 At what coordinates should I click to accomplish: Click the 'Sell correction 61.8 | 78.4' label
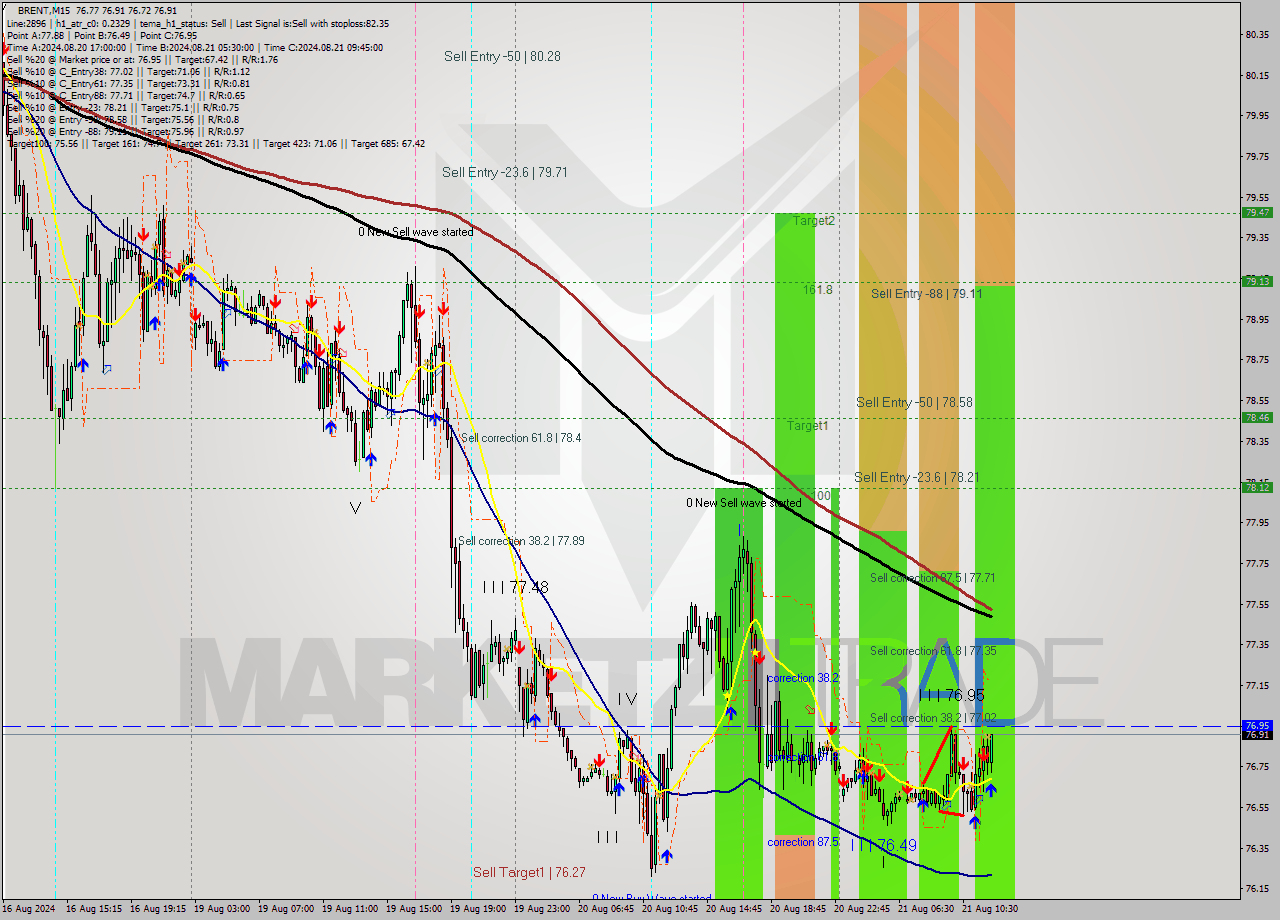click(521, 438)
